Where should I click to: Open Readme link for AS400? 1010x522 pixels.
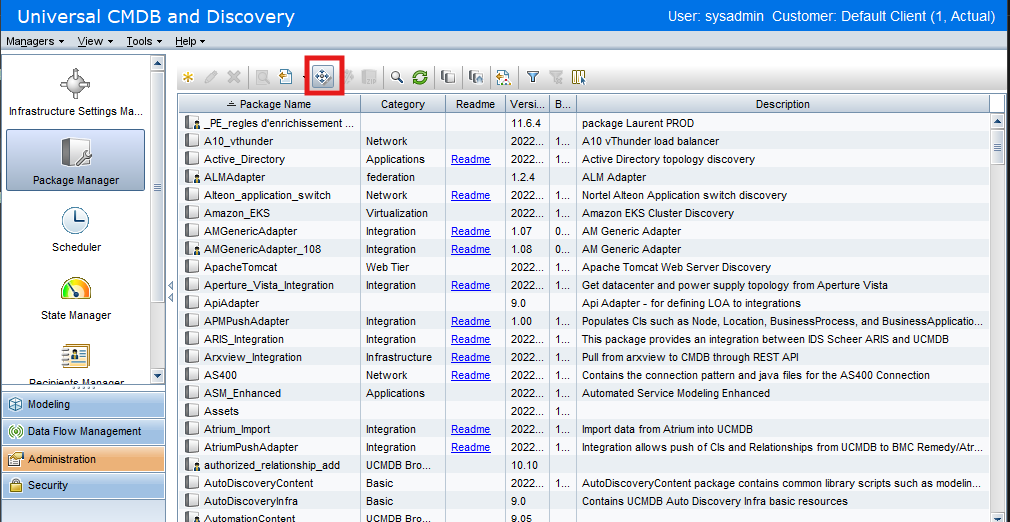tap(470, 375)
